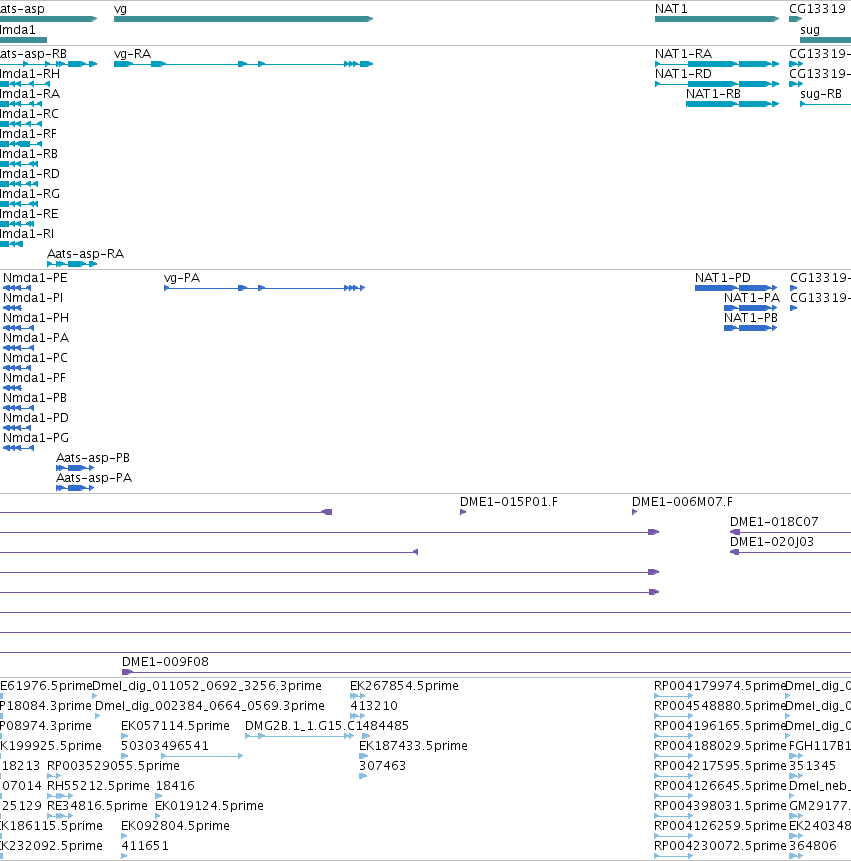Open the CG13319 gene label
Screen dimensions: 851x861
point(817,9)
